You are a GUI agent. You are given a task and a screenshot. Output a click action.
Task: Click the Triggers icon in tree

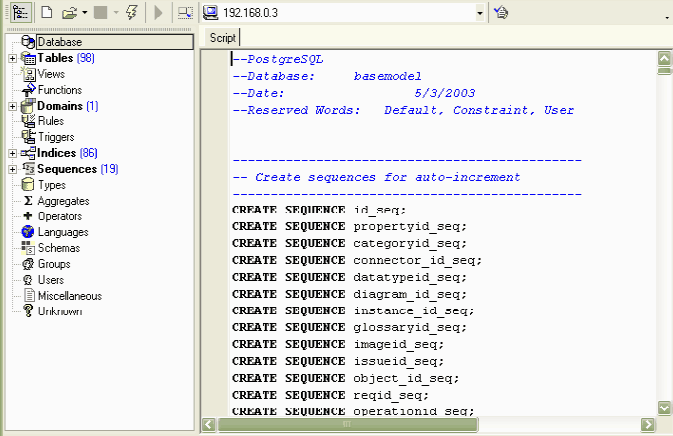coord(29,137)
